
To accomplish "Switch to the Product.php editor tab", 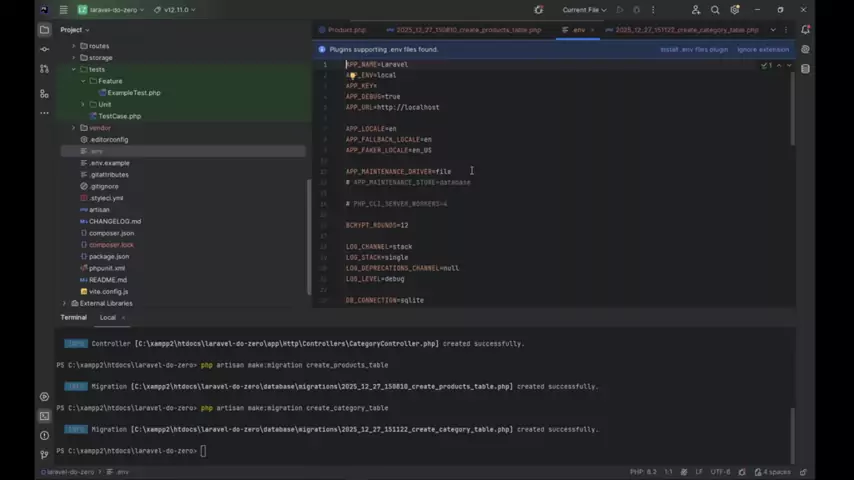I will pyautogui.click(x=346, y=30).
